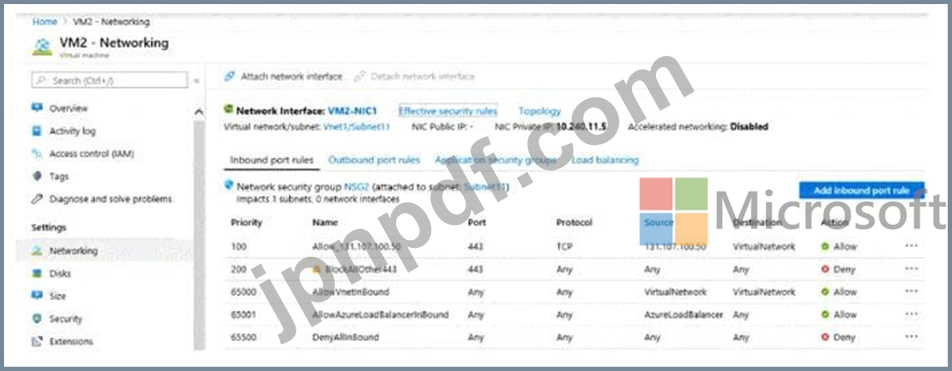Open ellipsis menu for AllowAzureLoadBalancerInBound rule
This screenshot has width=952, height=371.
pos(911,315)
